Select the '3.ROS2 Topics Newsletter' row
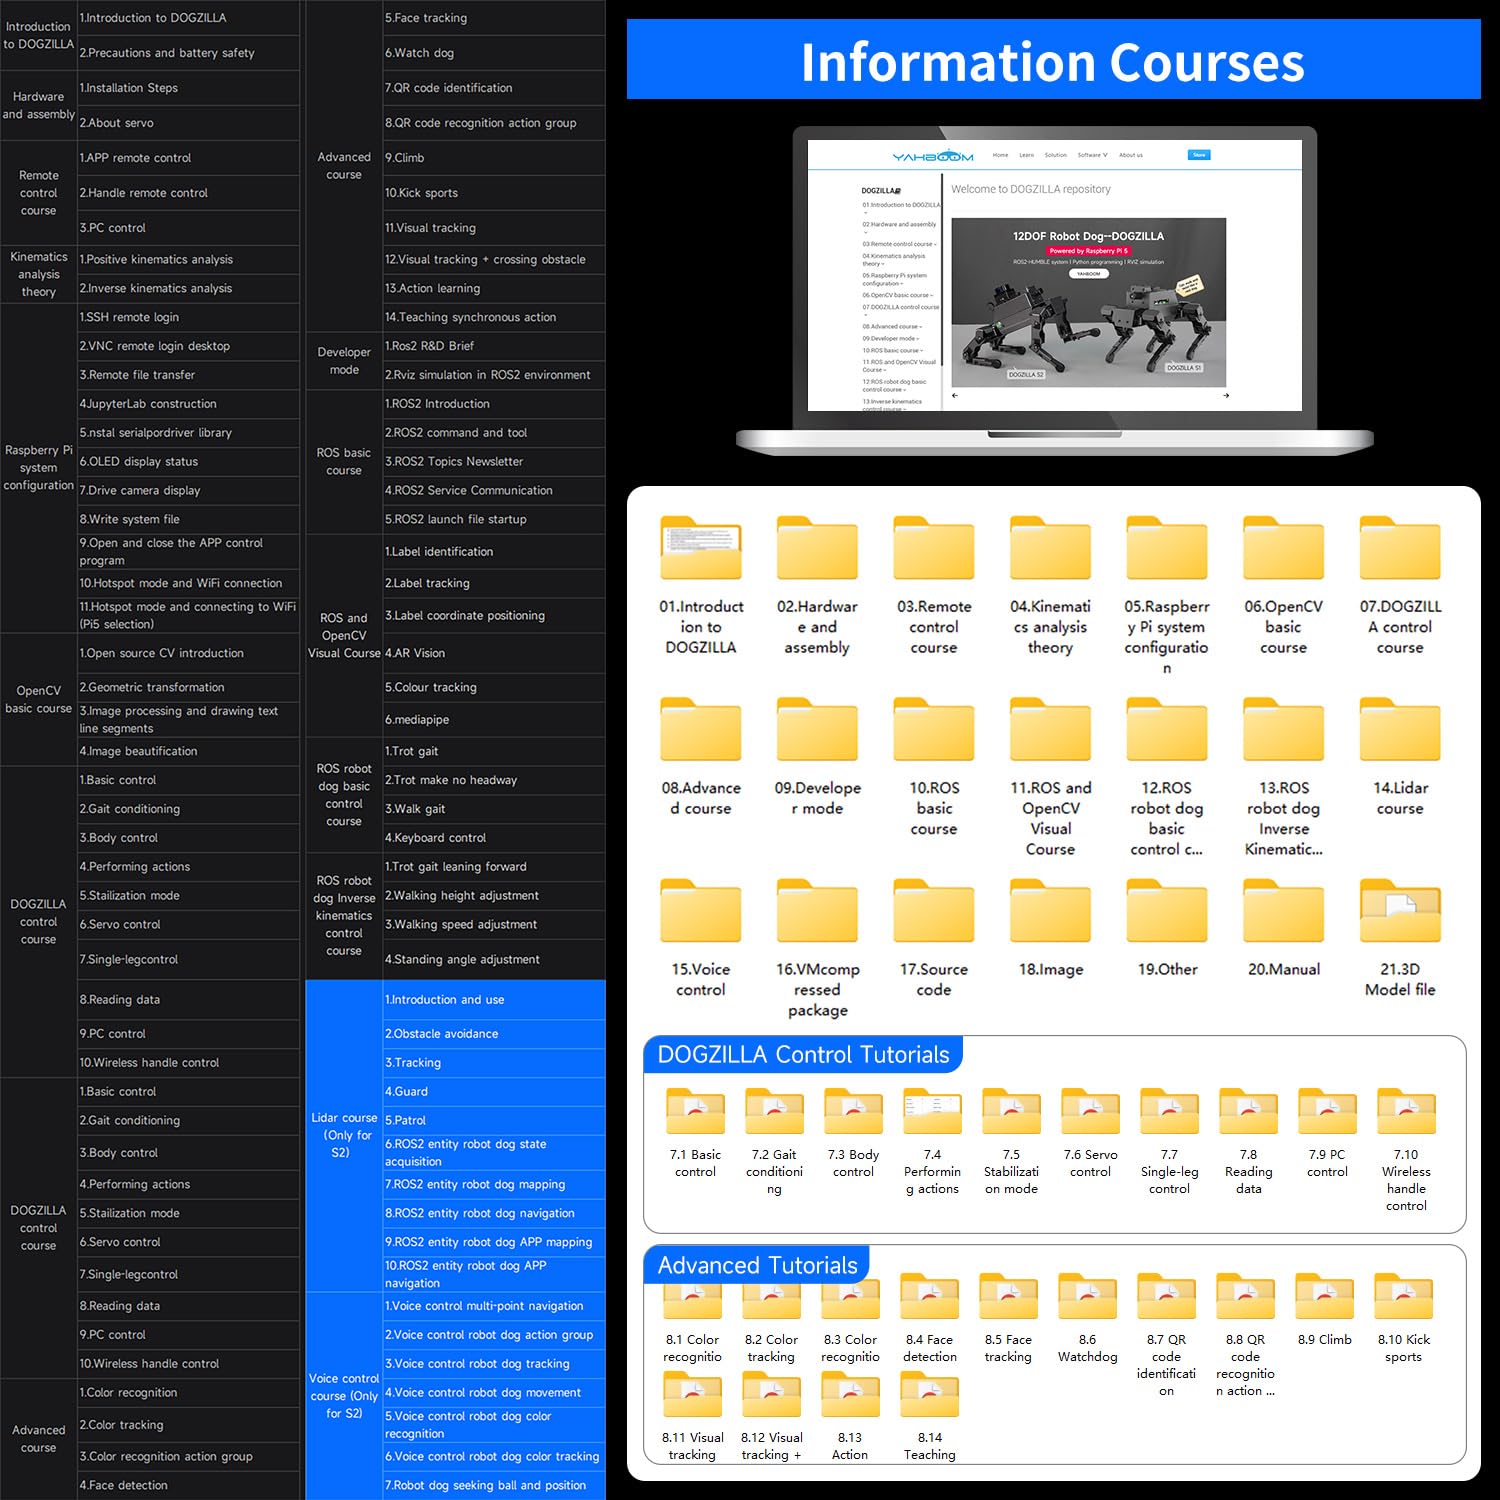 point(494,462)
